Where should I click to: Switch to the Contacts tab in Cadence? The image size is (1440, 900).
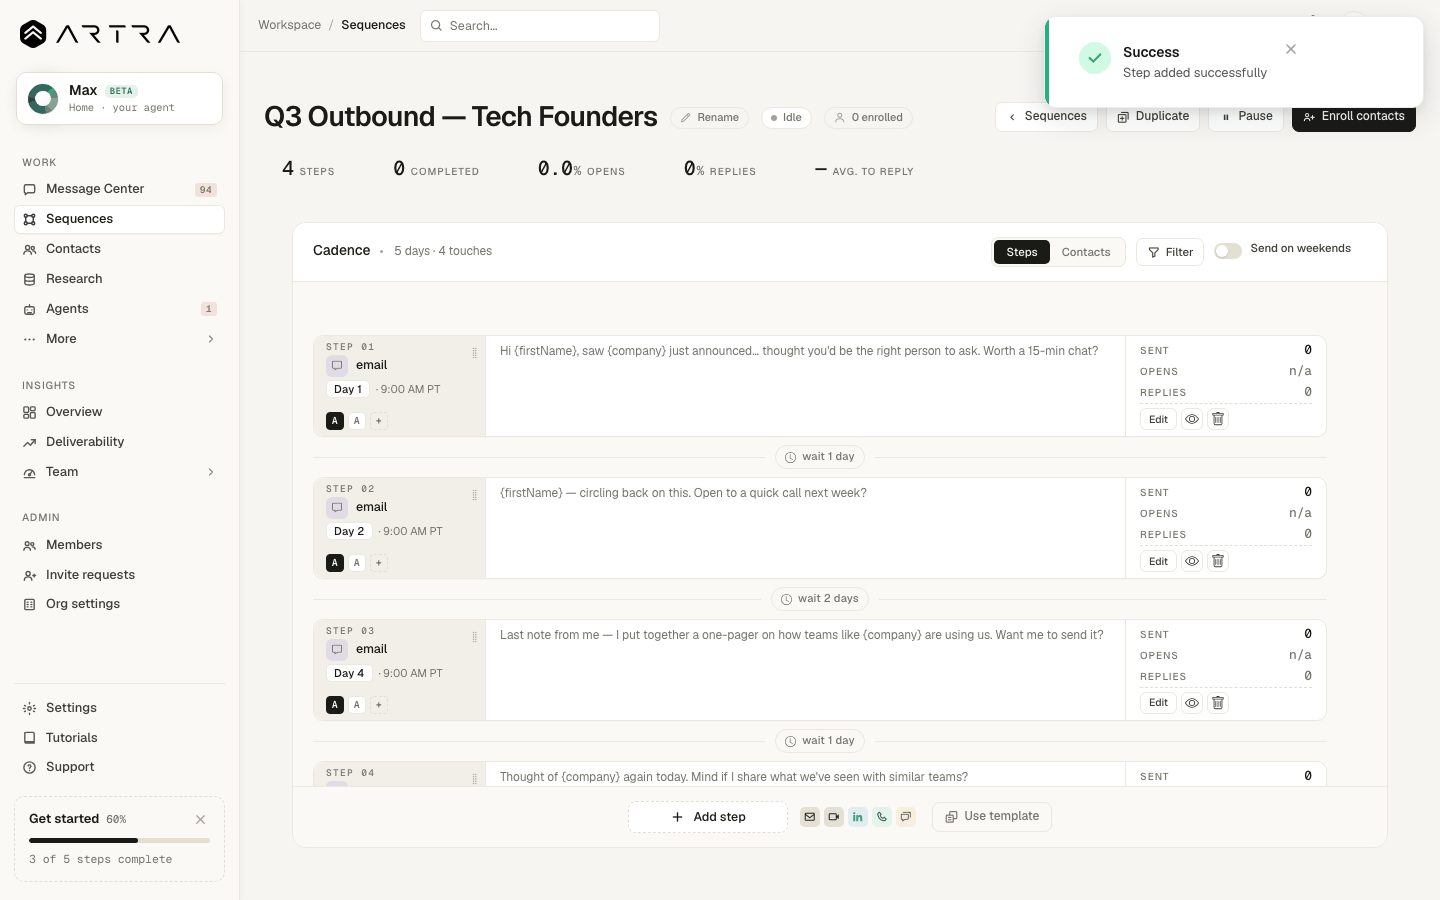click(x=1086, y=252)
